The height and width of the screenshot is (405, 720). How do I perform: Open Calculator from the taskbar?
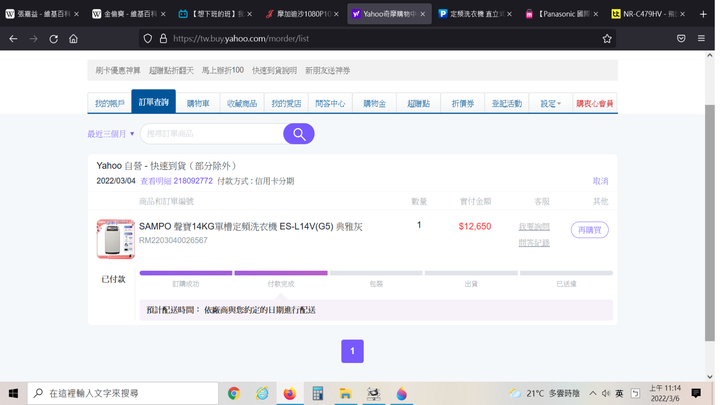coord(318,394)
